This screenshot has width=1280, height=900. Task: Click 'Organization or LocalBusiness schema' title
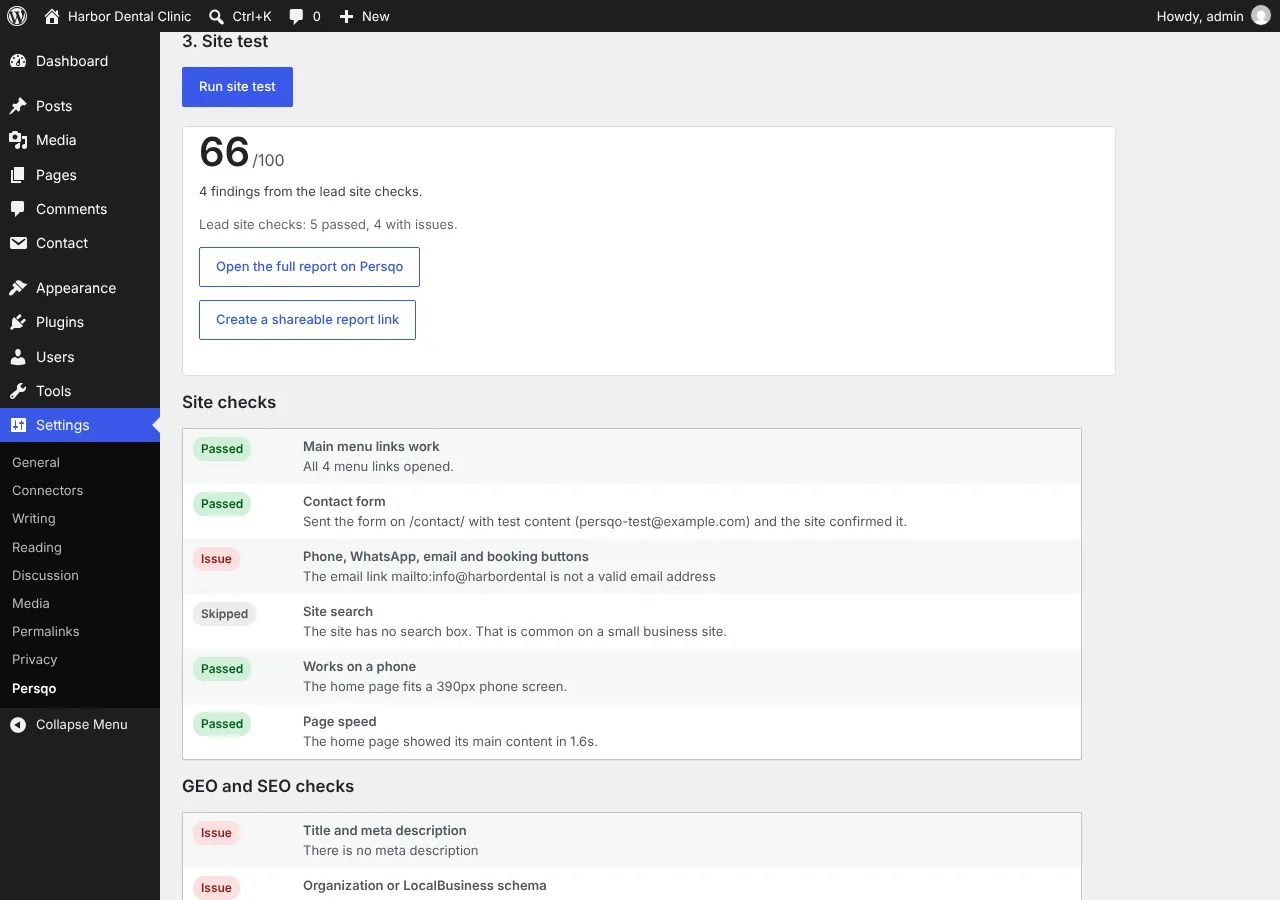425,885
